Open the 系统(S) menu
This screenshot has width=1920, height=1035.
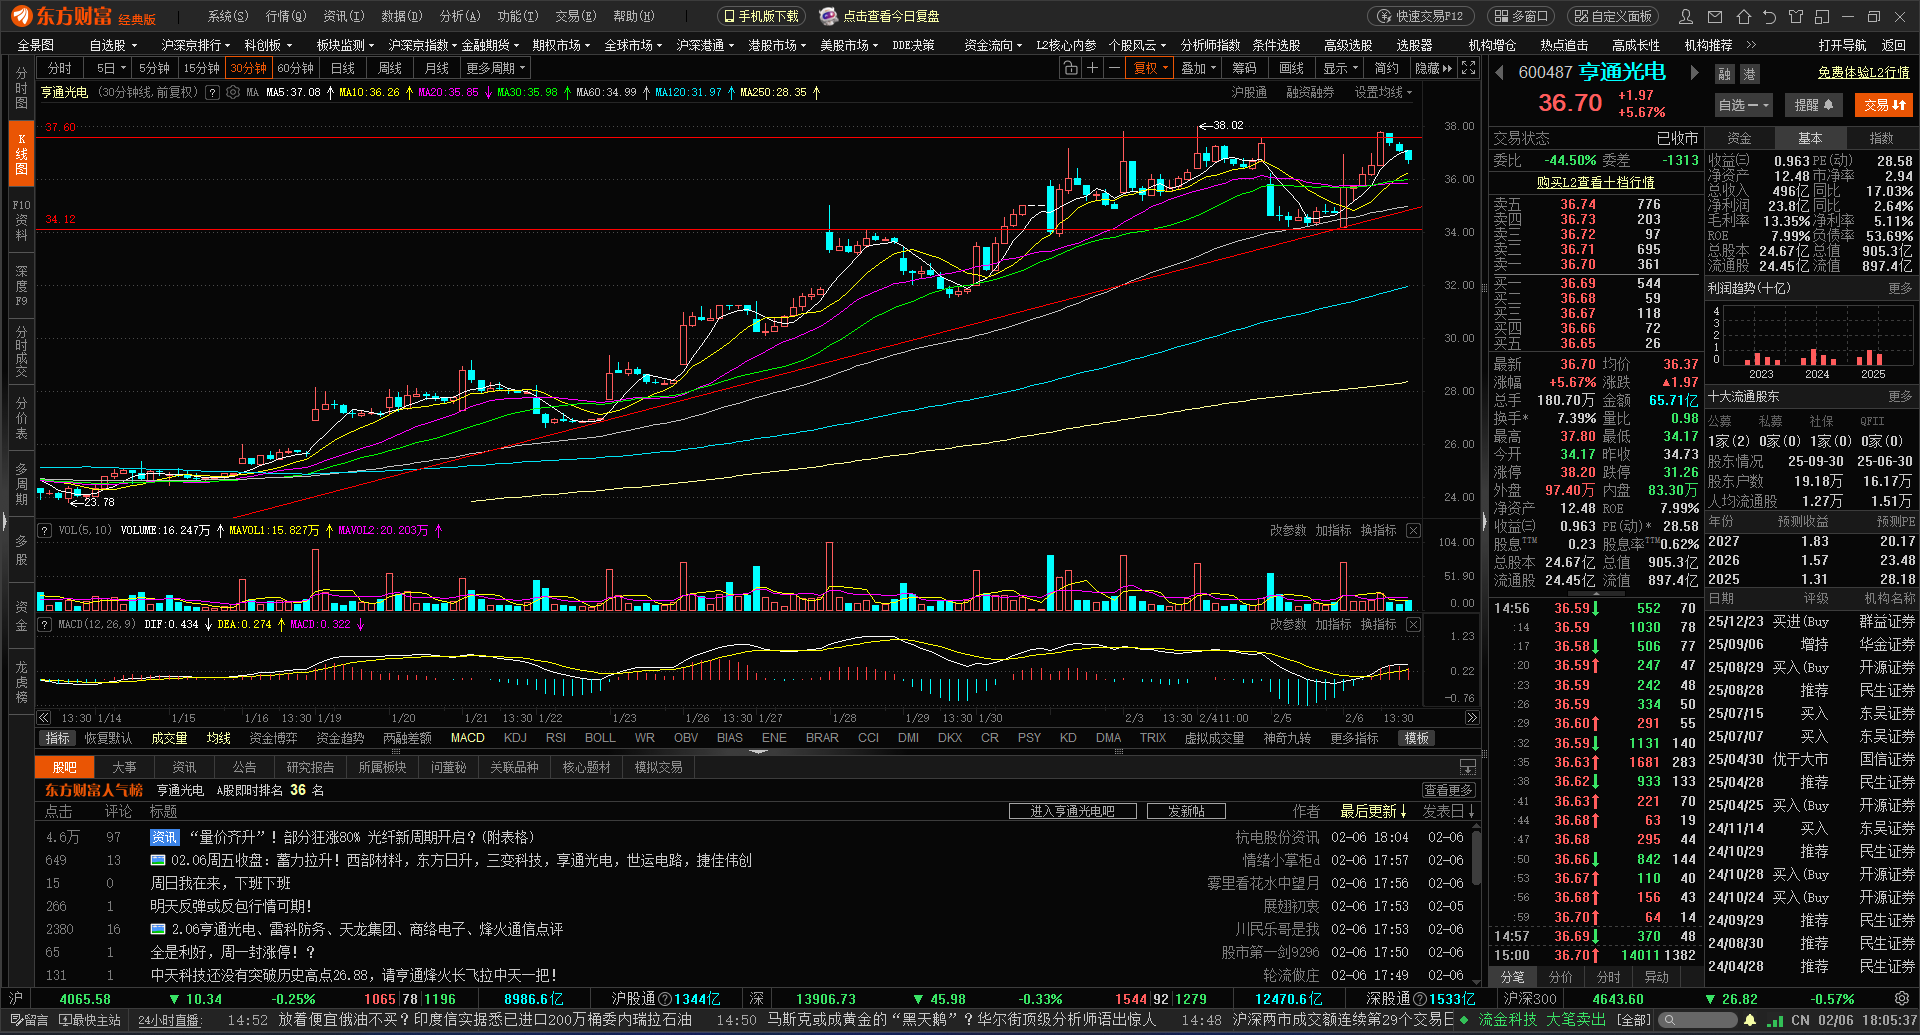click(228, 16)
